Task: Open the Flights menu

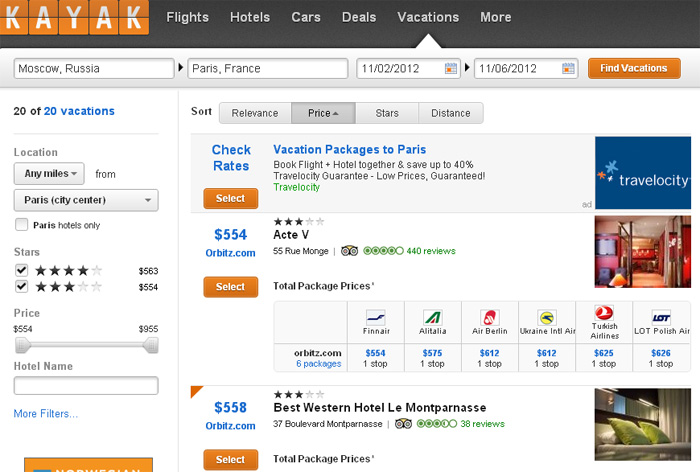Action: coord(188,17)
